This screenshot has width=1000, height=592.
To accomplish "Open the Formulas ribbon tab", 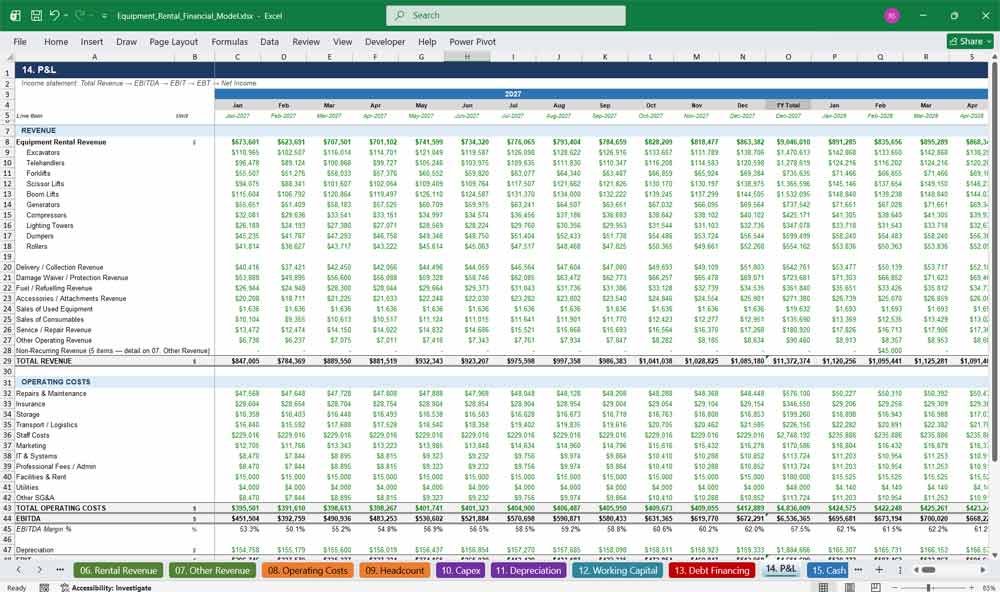I will tap(230, 41).
